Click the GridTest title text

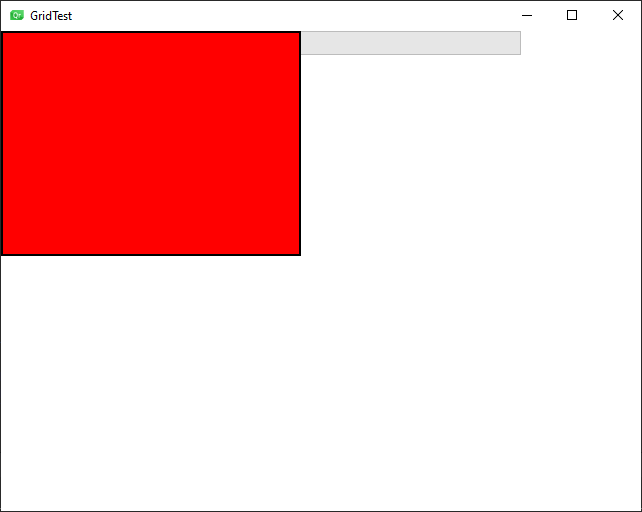point(51,16)
